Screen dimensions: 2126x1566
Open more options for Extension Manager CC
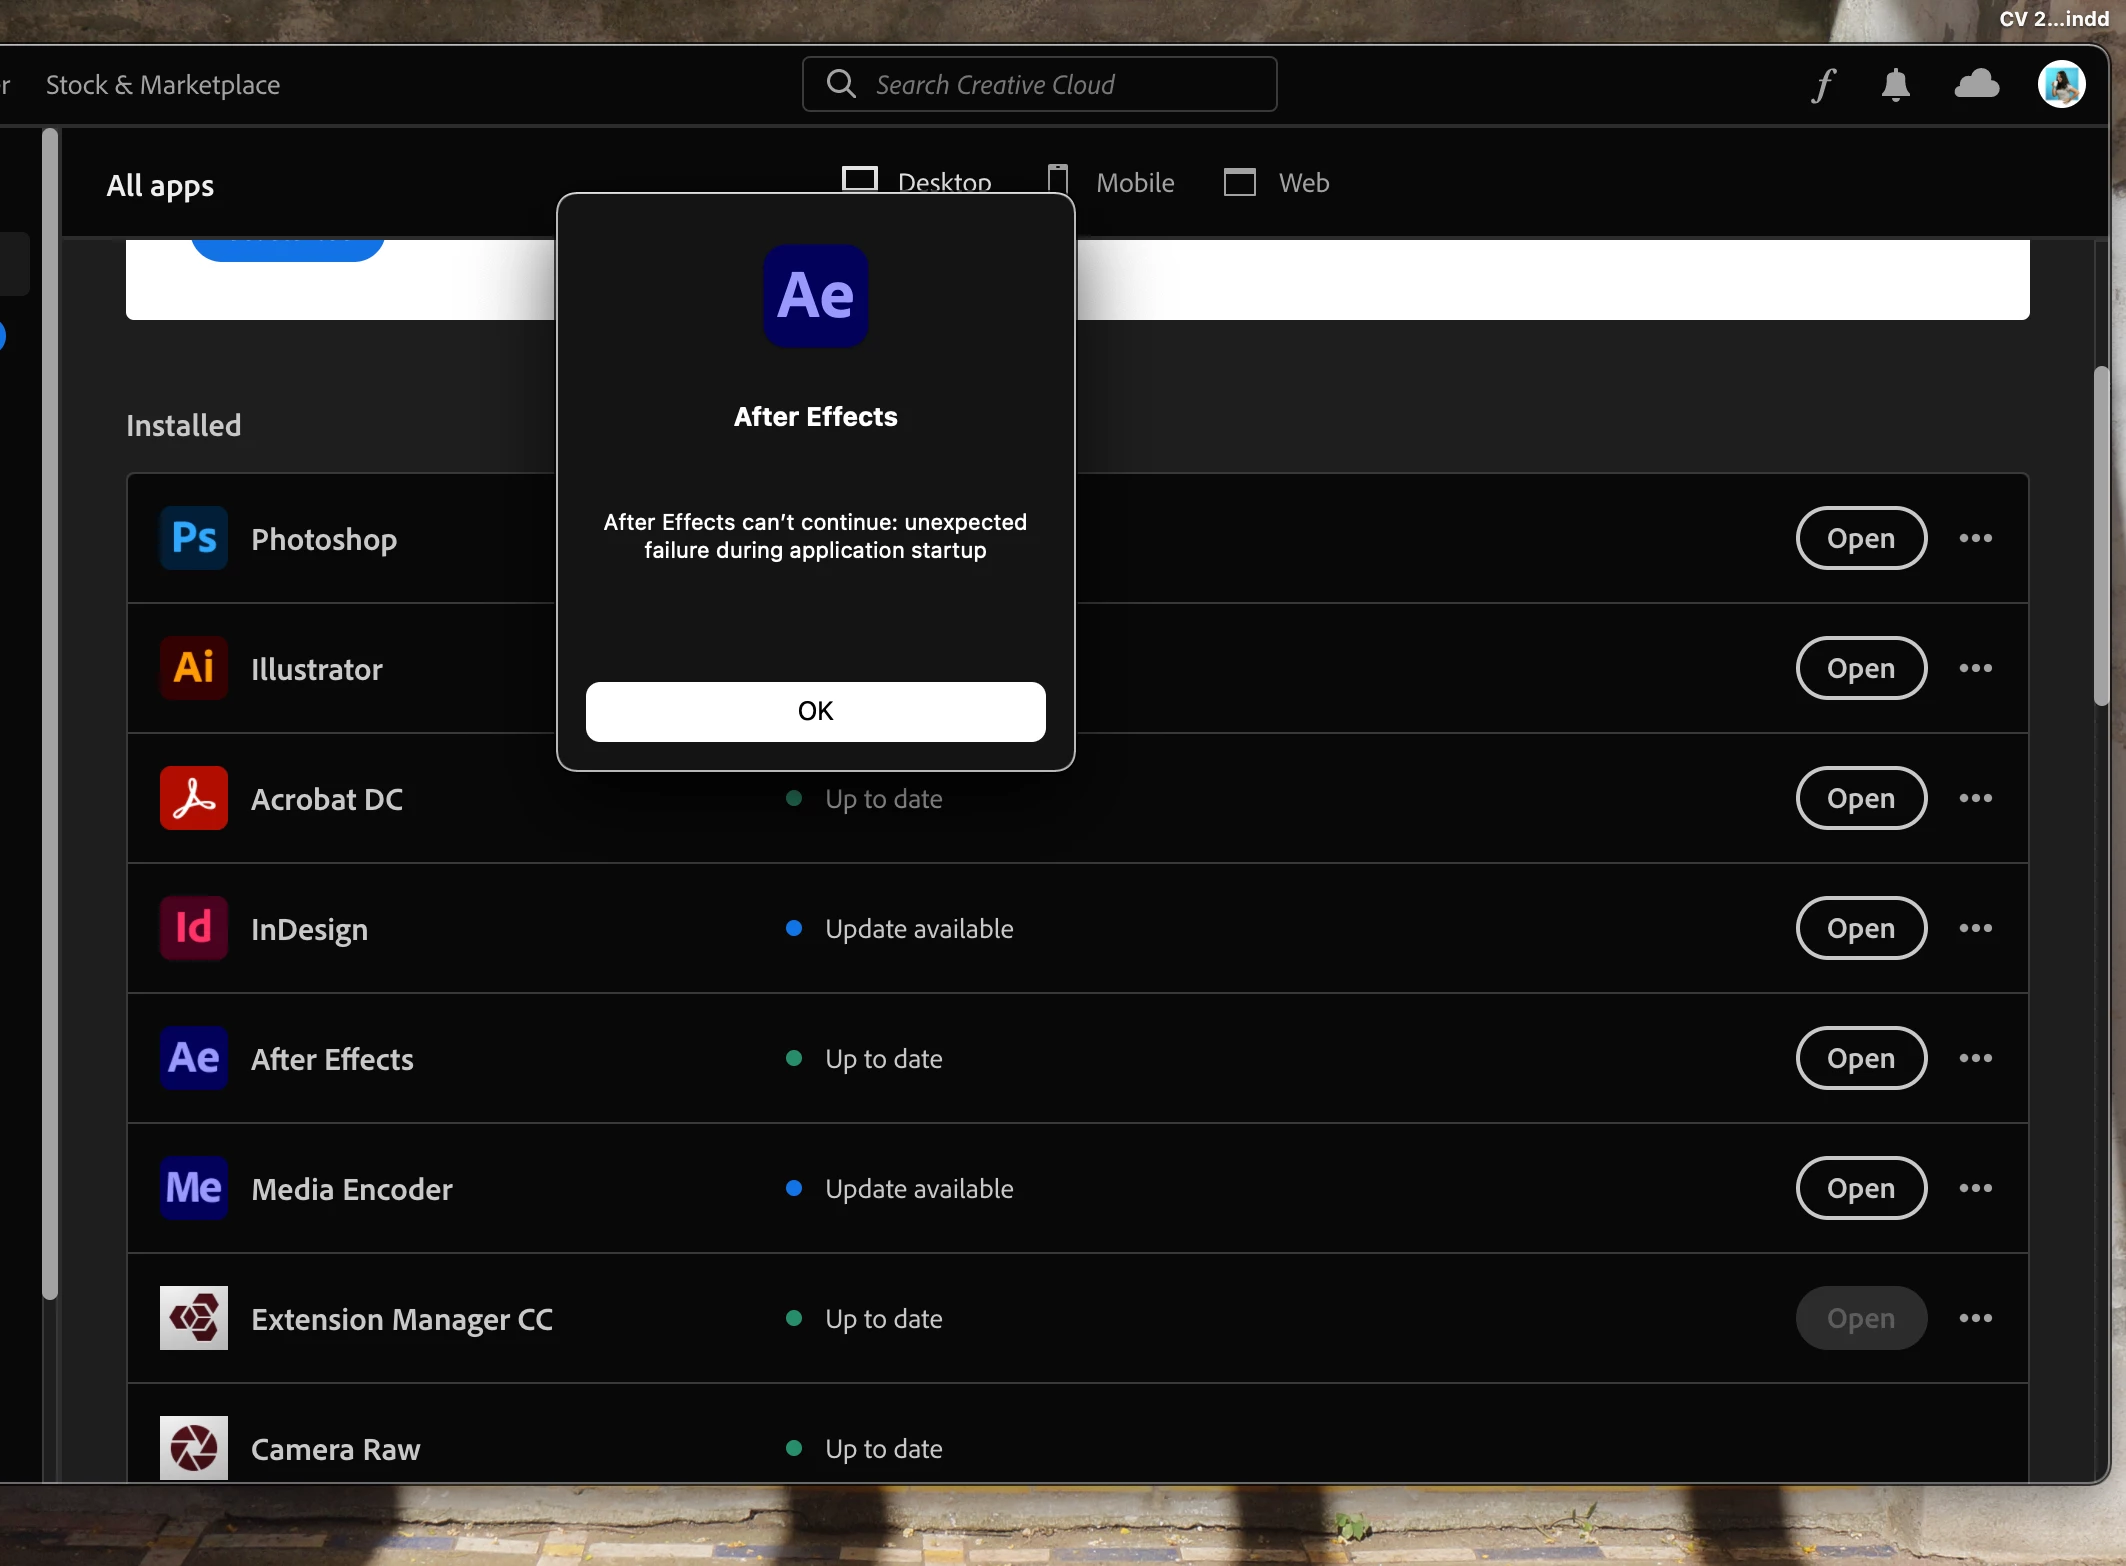coord(1975,1318)
